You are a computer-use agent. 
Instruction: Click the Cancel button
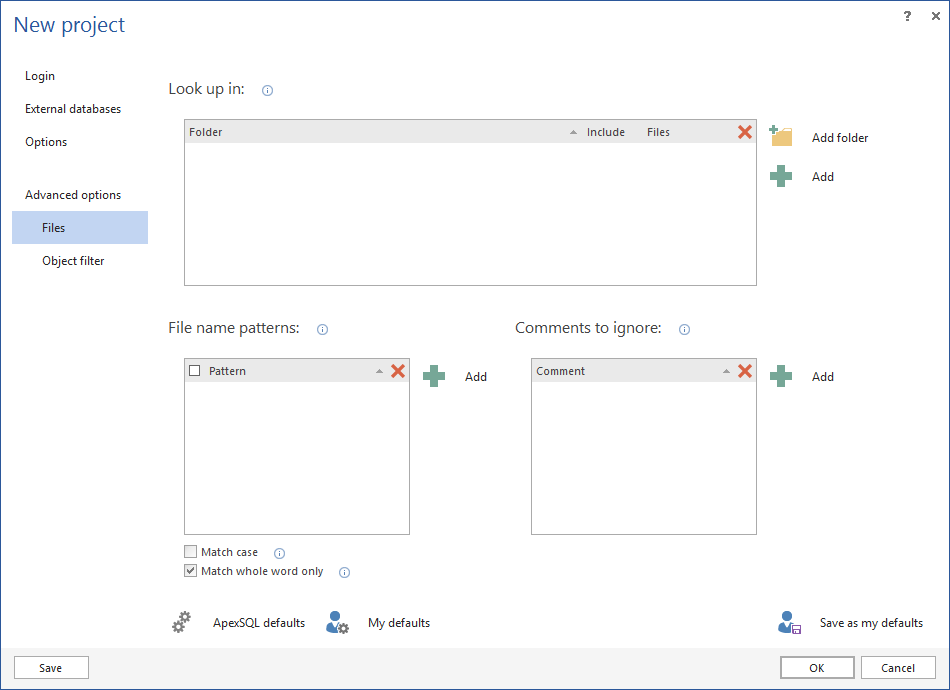pos(897,668)
